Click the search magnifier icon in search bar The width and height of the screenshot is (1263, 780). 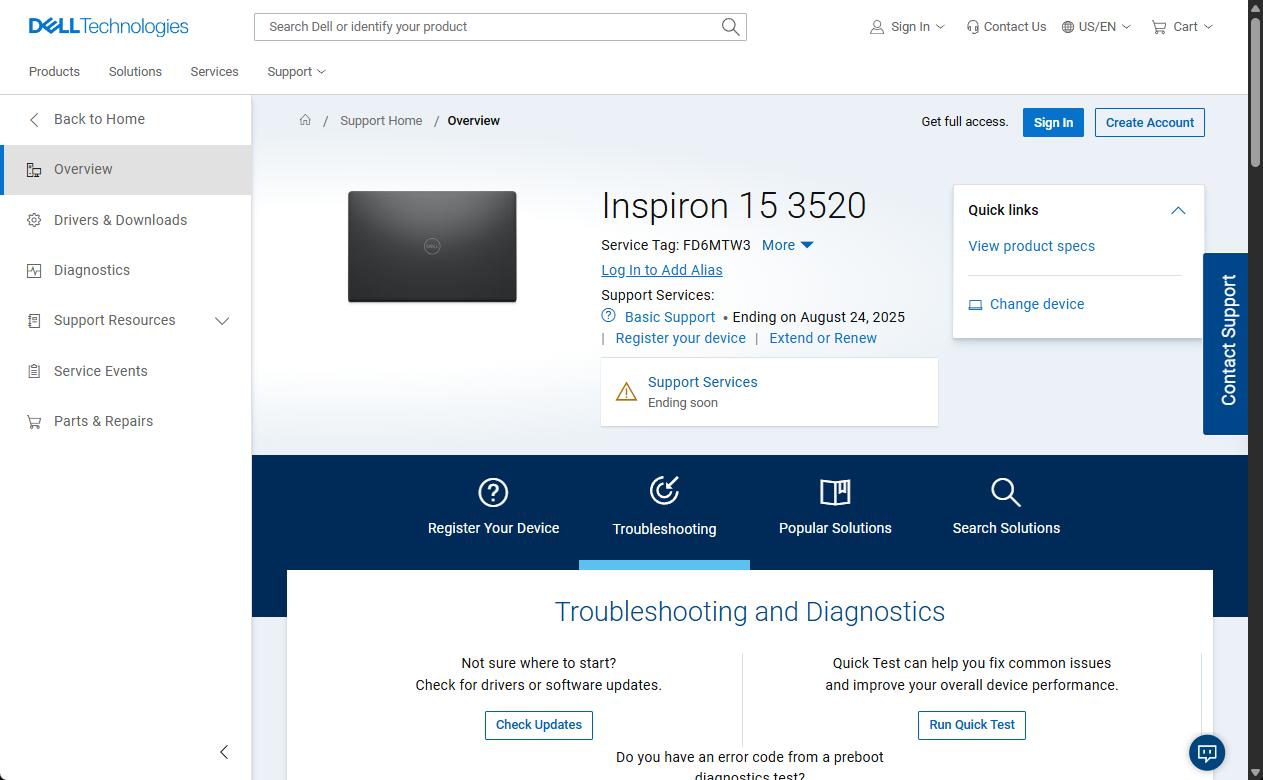(x=731, y=27)
